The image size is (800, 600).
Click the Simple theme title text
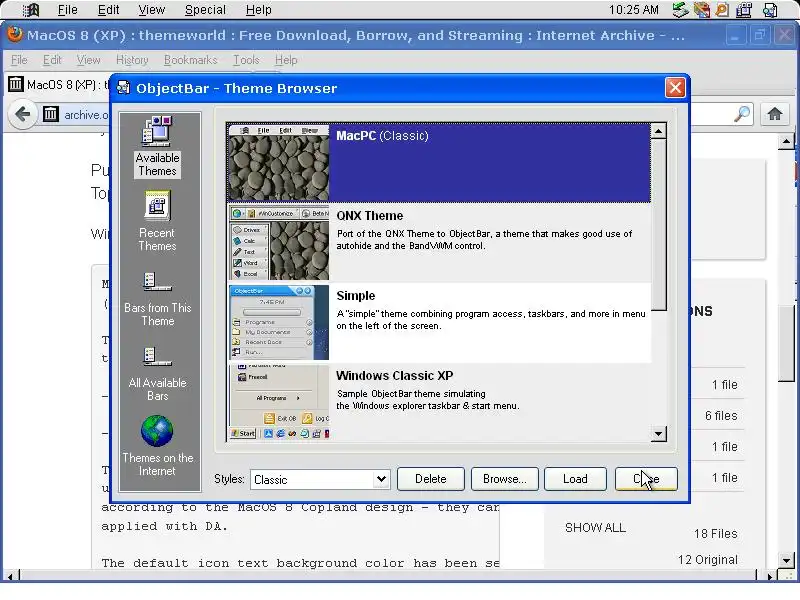[356, 296]
